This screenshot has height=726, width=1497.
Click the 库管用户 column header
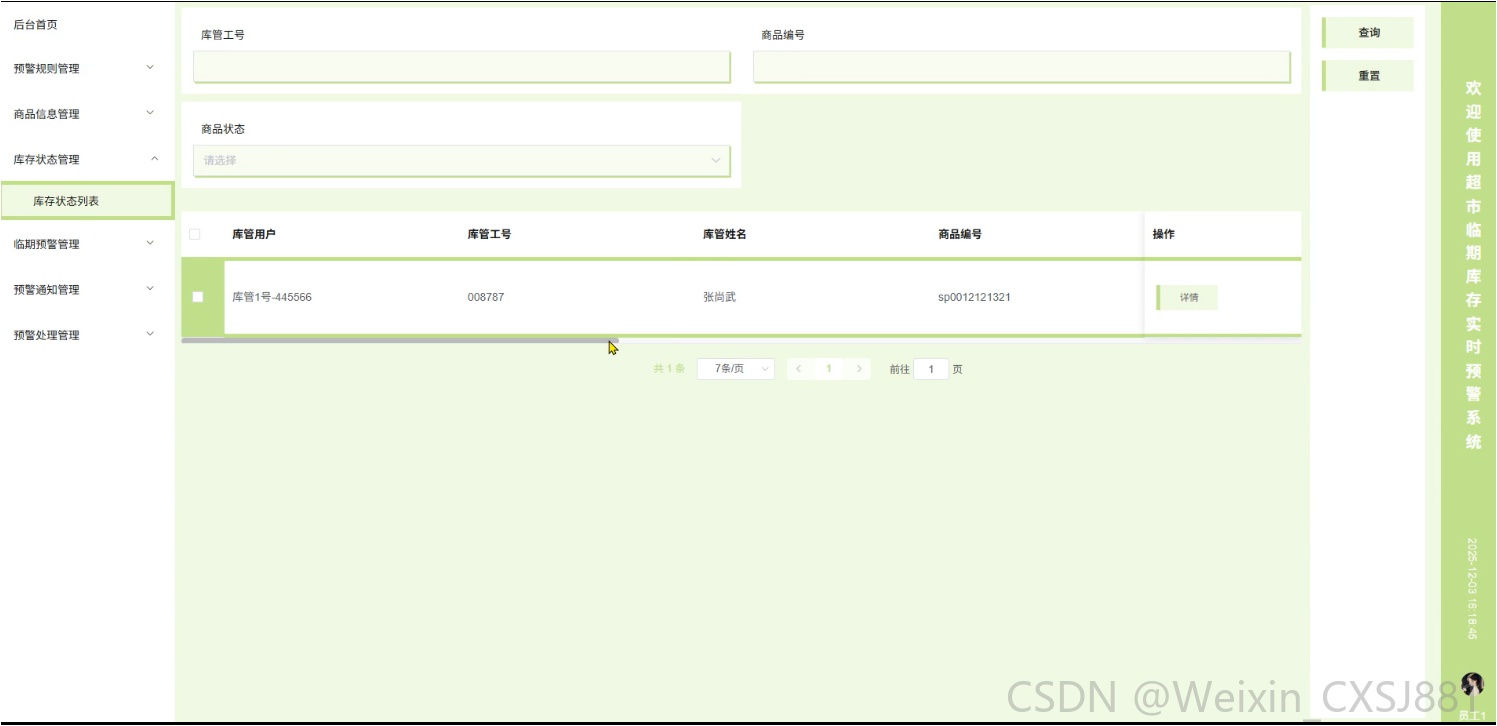[254, 234]
